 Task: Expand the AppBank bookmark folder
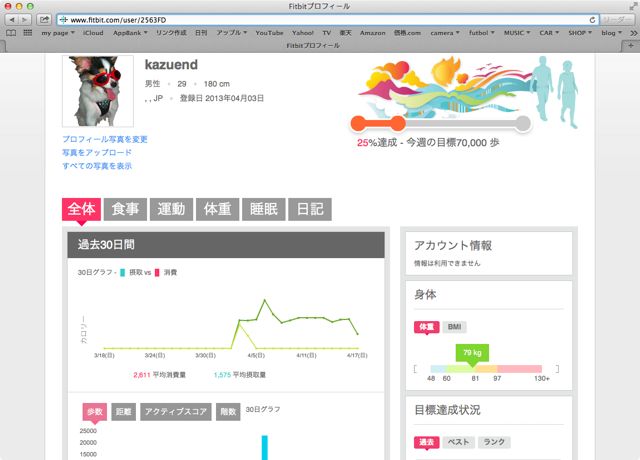coord(130,33)
